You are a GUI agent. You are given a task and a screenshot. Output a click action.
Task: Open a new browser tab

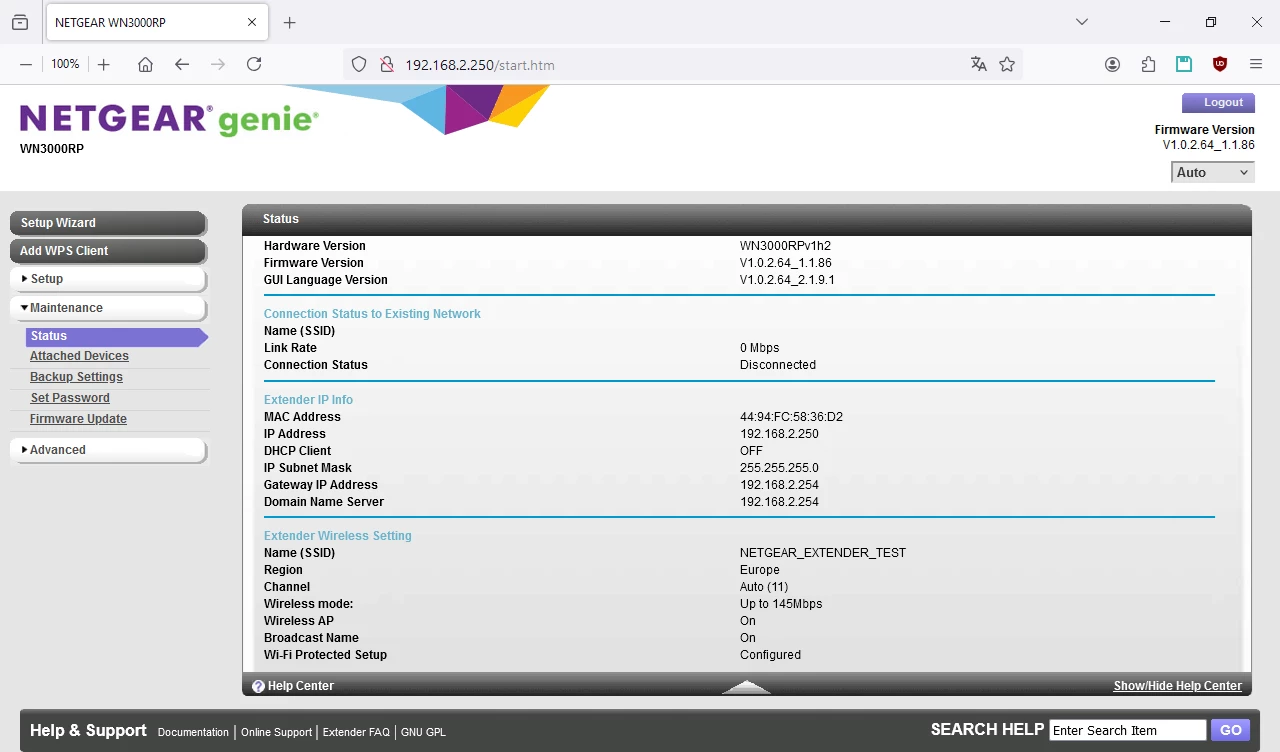tap(290, 22)
